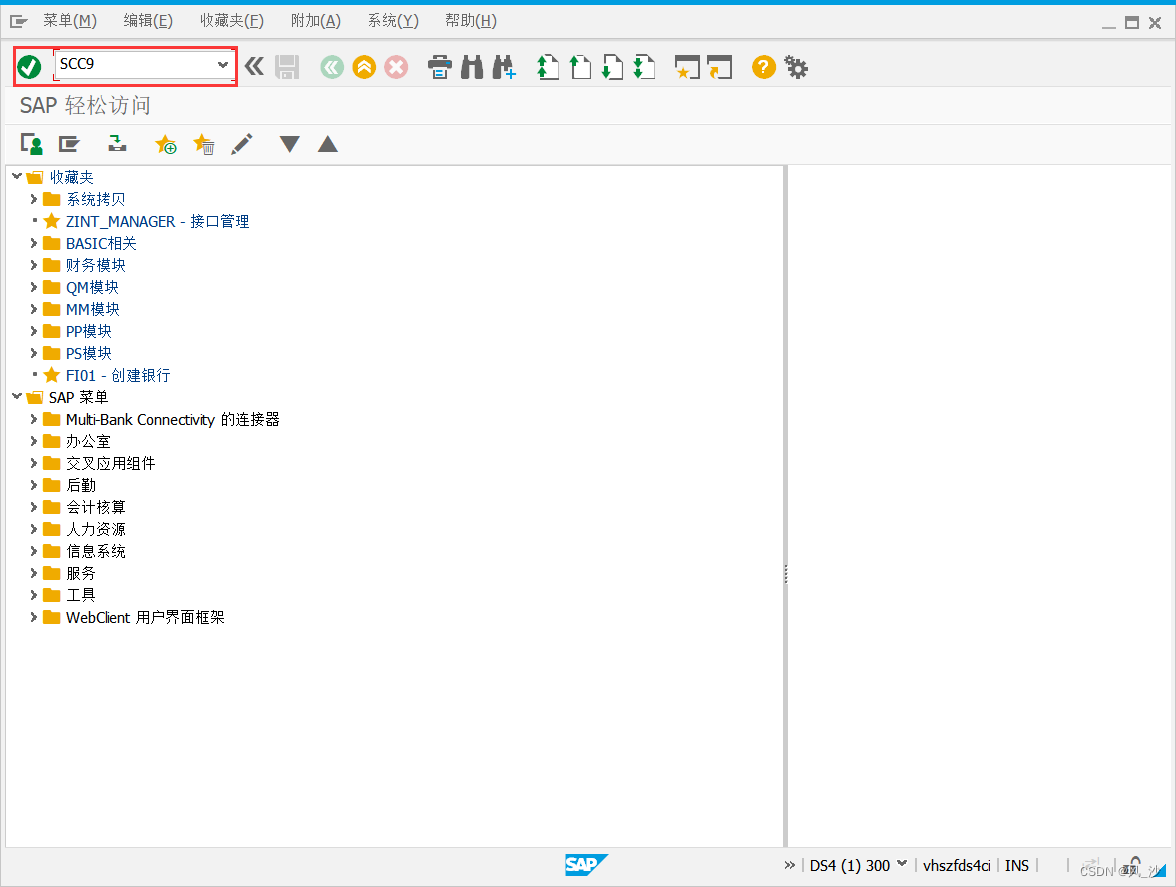Screen dimensions: 1176x887
Task: Open Customize Local Layout gear icon
Action: [796, 67]
